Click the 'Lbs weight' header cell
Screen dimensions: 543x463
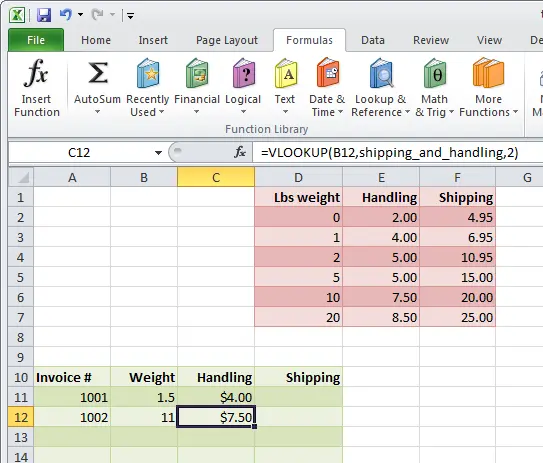(x=299, y=197)
